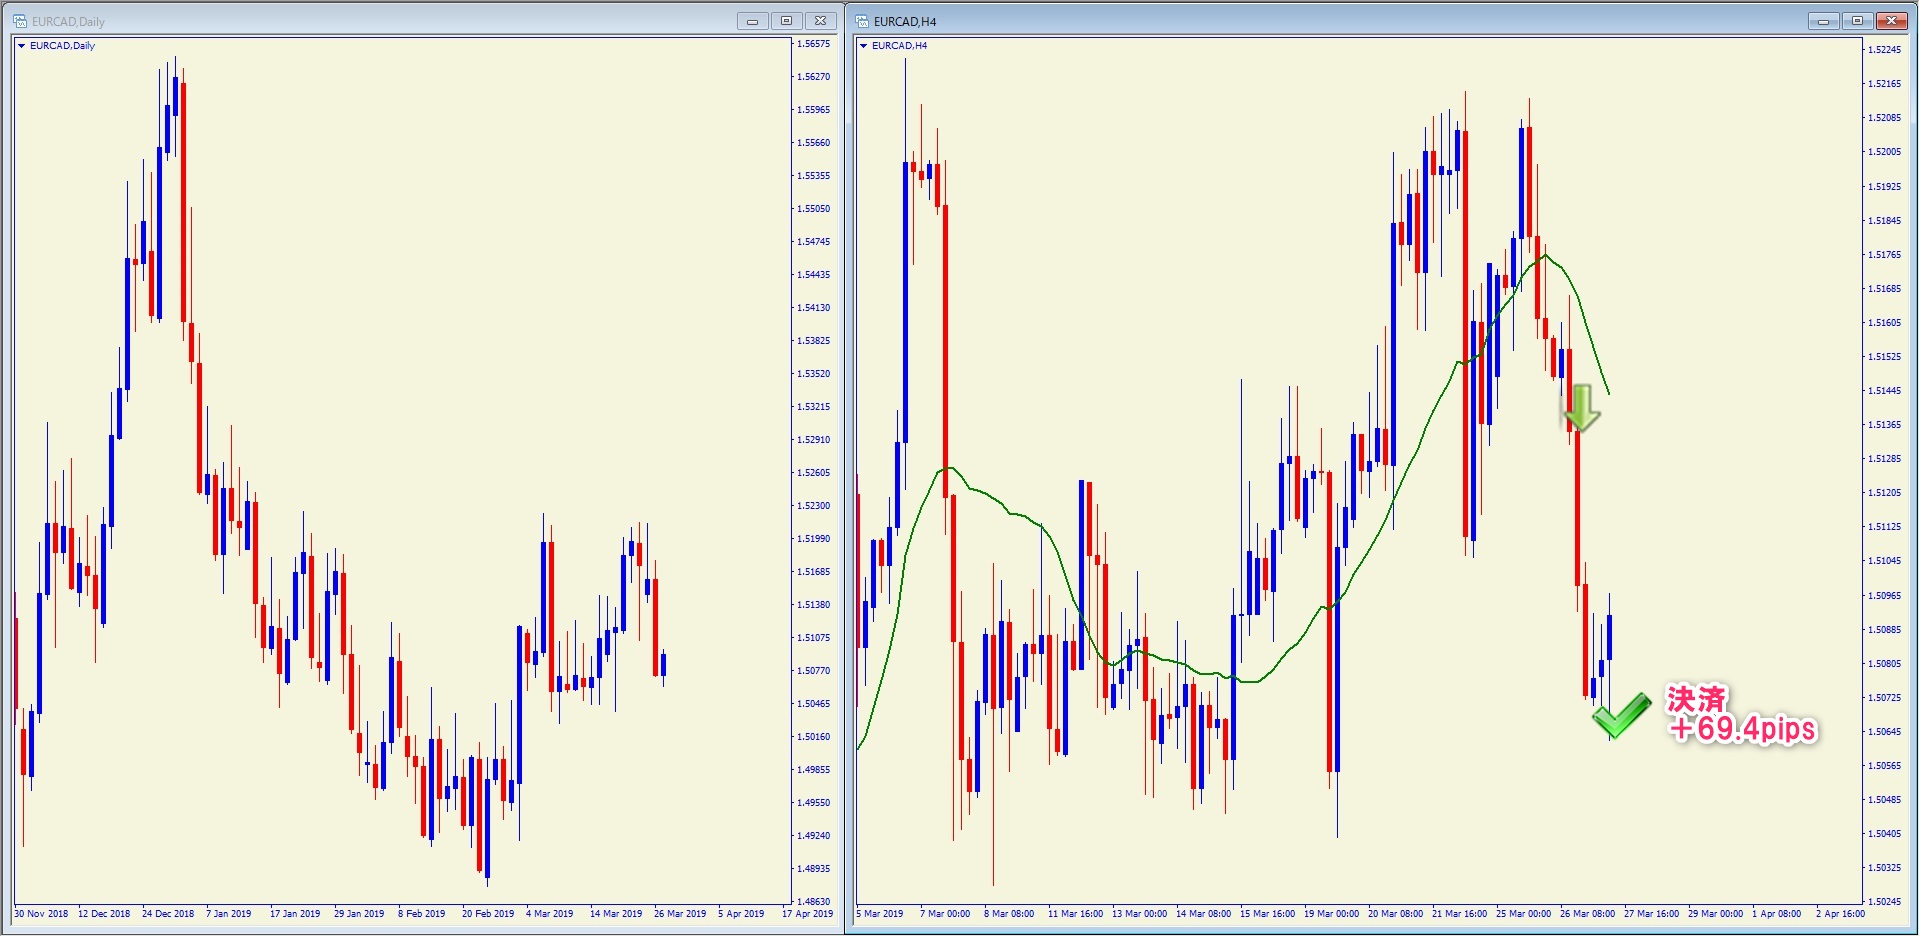Click the 5 Mar 2019 label on H4 chart
The height and width of the screenshot is (937, 1920).
pyautogui.click(x=880, y=914)
